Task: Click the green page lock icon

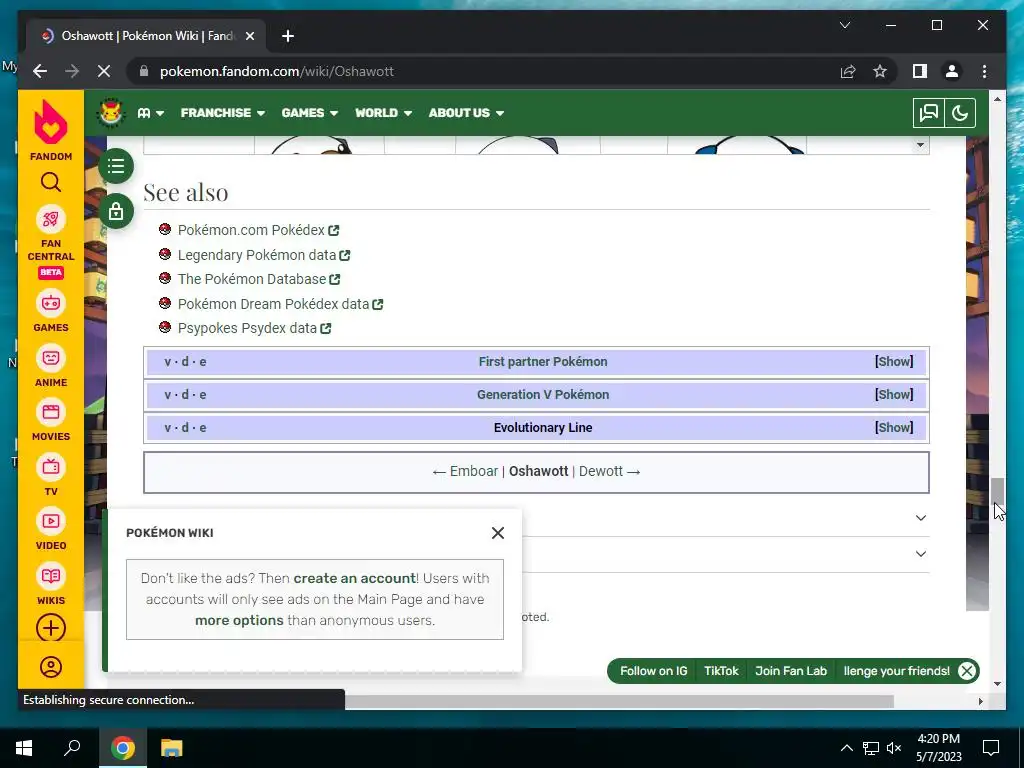Action: point(116,211)
